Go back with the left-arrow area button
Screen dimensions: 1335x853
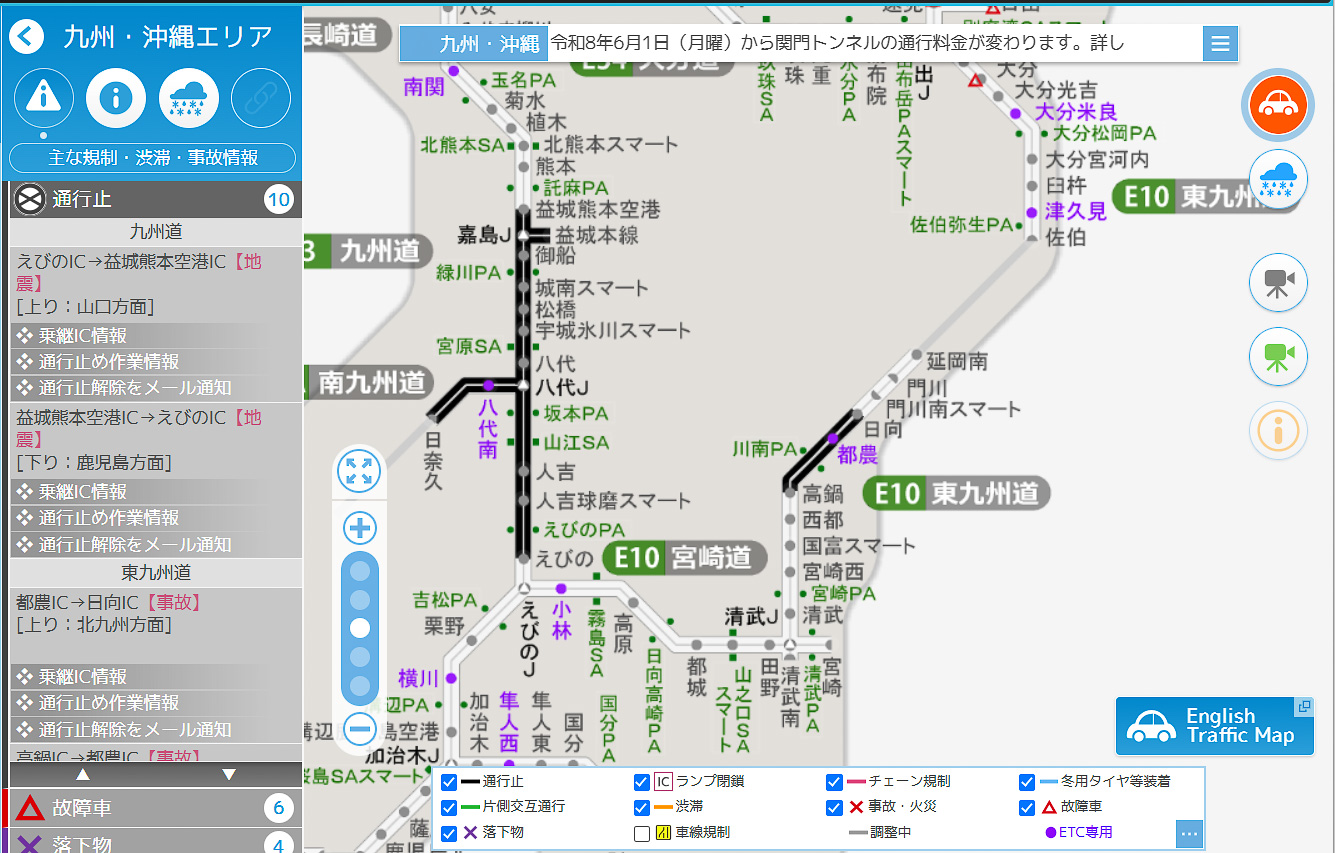27,38
